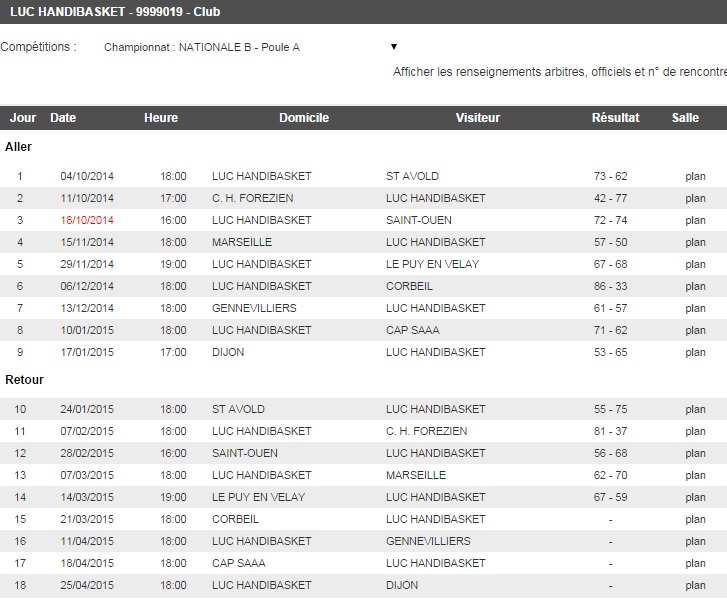Open plan link for 15/11/2014 match
This screenshot has width=727, height=599.
pos(695,242)
